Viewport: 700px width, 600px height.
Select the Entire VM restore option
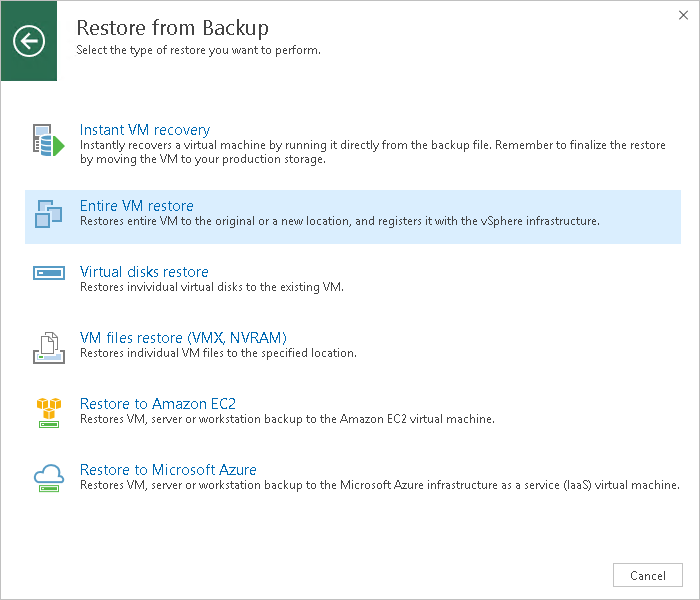tap(136, 206)
